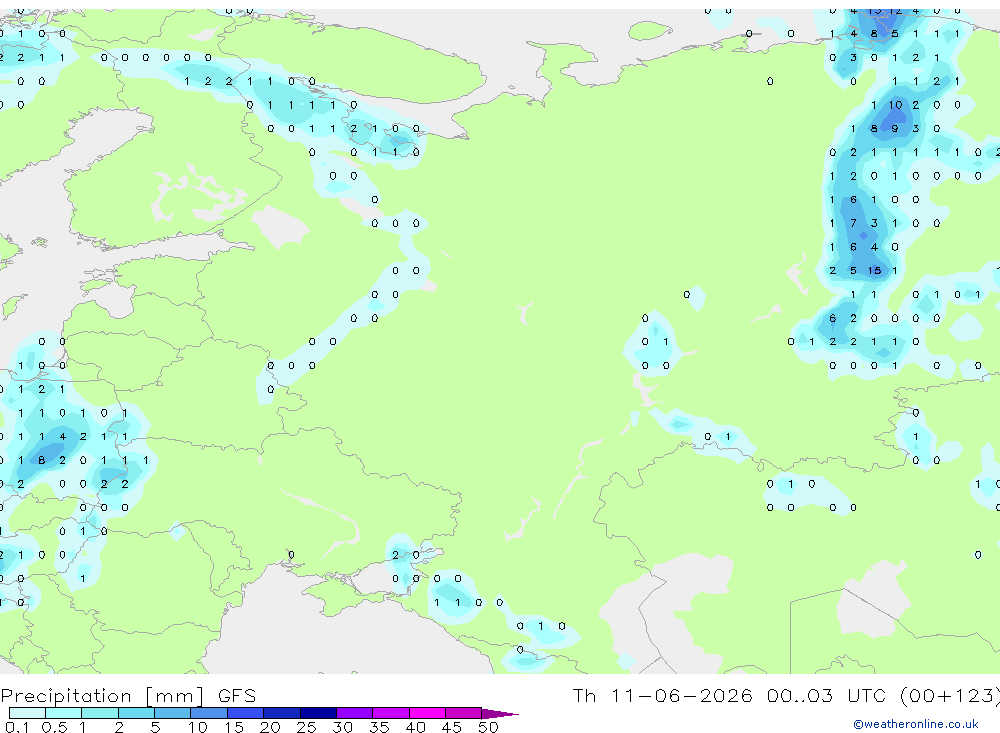Image resolution: width=1000 pixels, height=733 pixels.
Task: Click the arrow tip beyond 50 mm
Action: 501,714
